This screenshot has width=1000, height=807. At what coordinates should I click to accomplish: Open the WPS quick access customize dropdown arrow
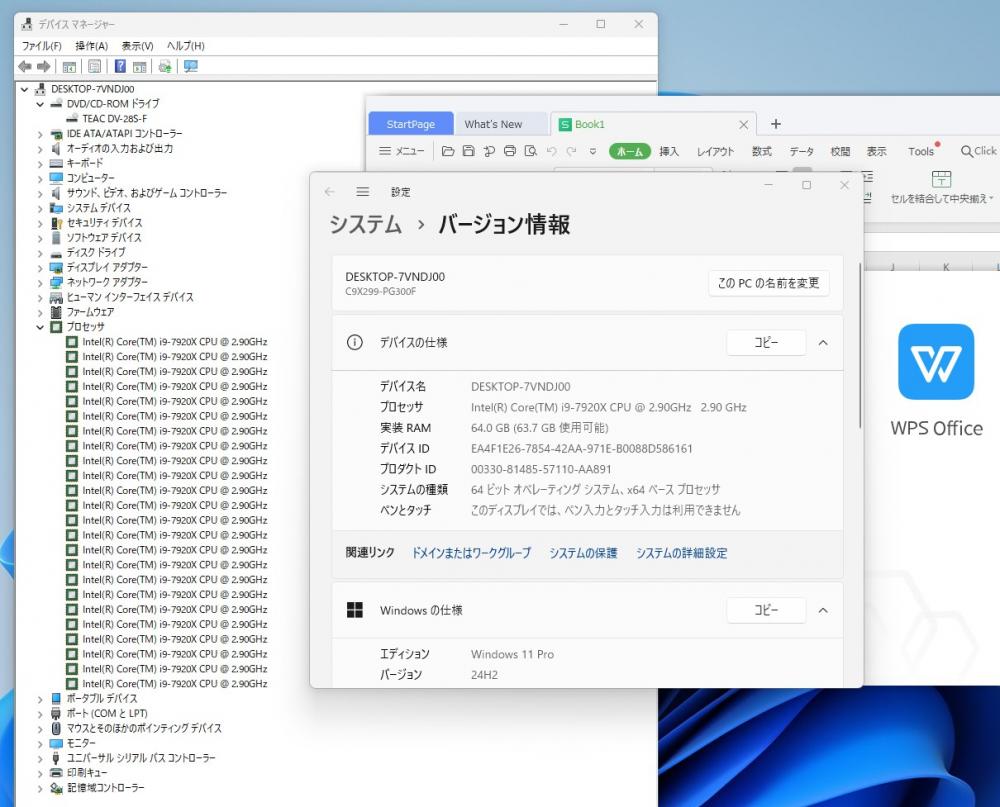pos(592,151)
